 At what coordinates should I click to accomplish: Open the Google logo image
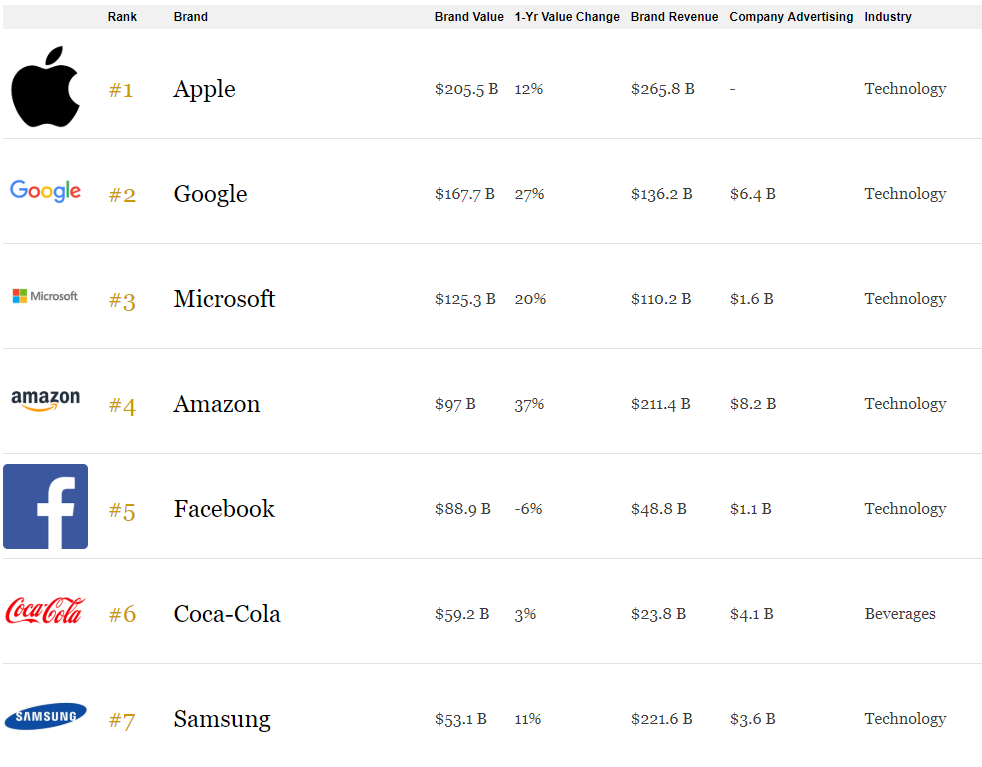[45, 190]
